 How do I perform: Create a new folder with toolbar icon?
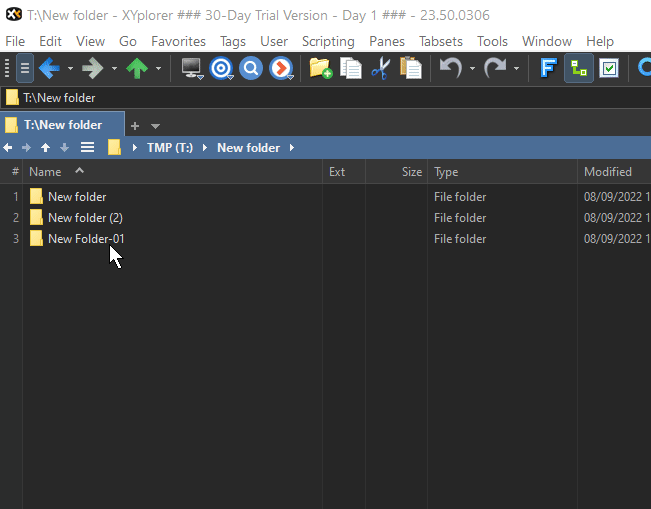[320, 68]
